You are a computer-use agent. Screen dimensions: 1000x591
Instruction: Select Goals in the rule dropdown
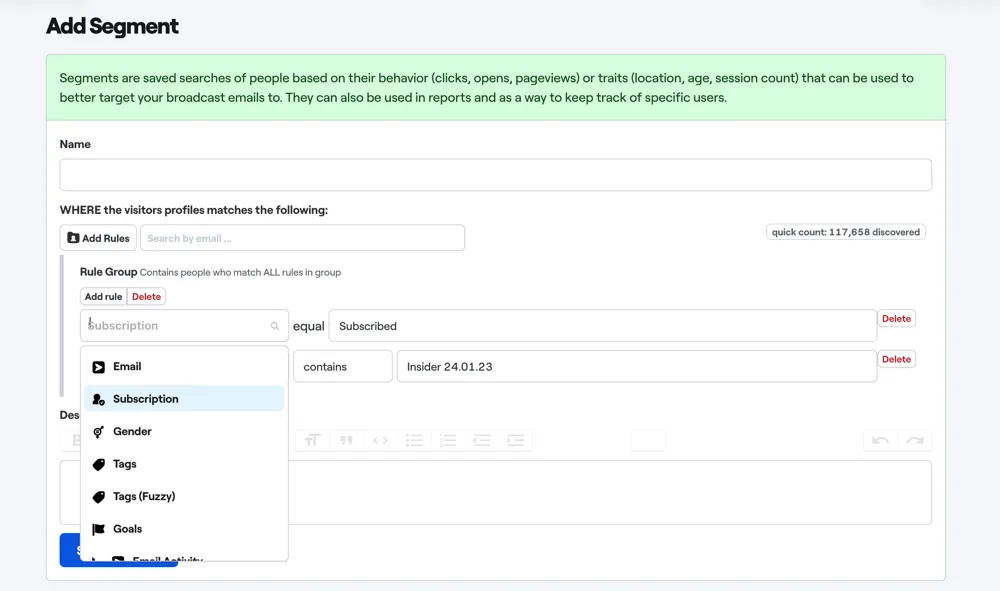click(x=127, y=529)
